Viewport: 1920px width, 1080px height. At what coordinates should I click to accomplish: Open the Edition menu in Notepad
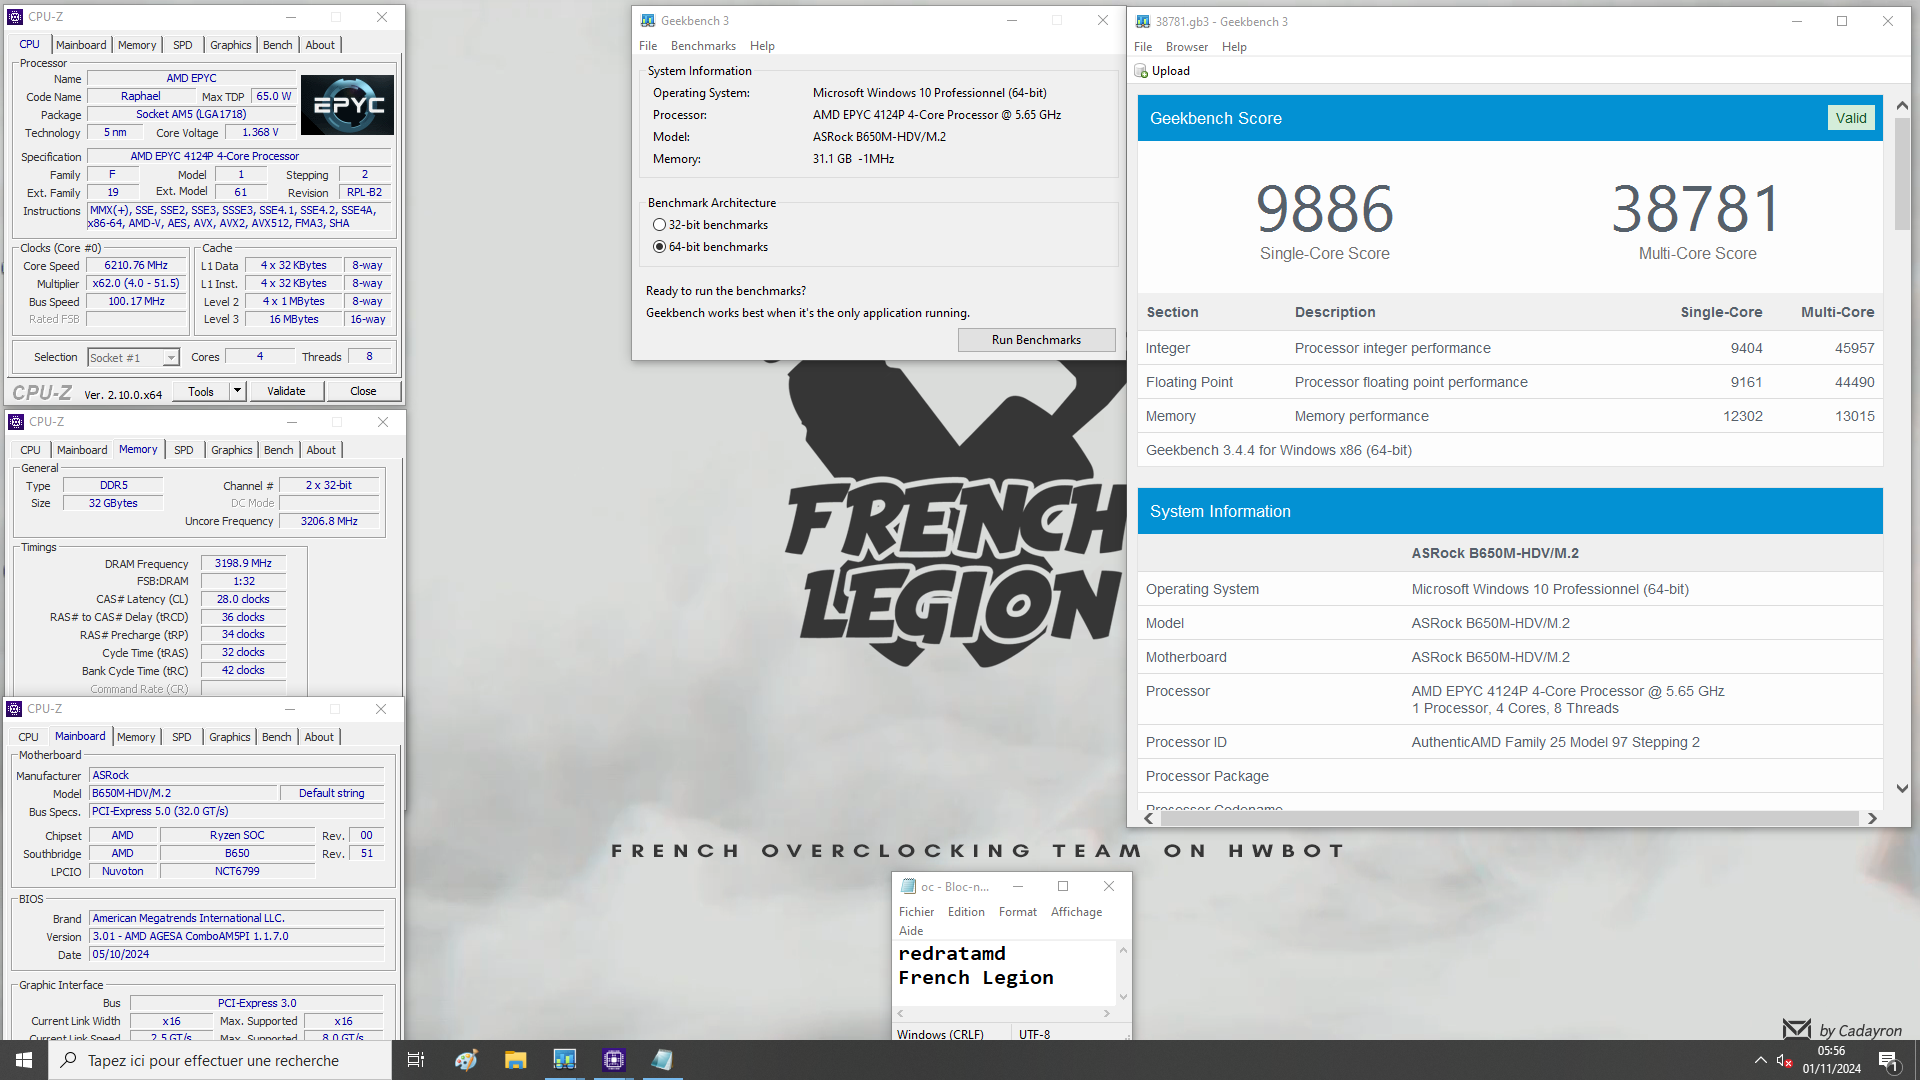coord(966,912)
